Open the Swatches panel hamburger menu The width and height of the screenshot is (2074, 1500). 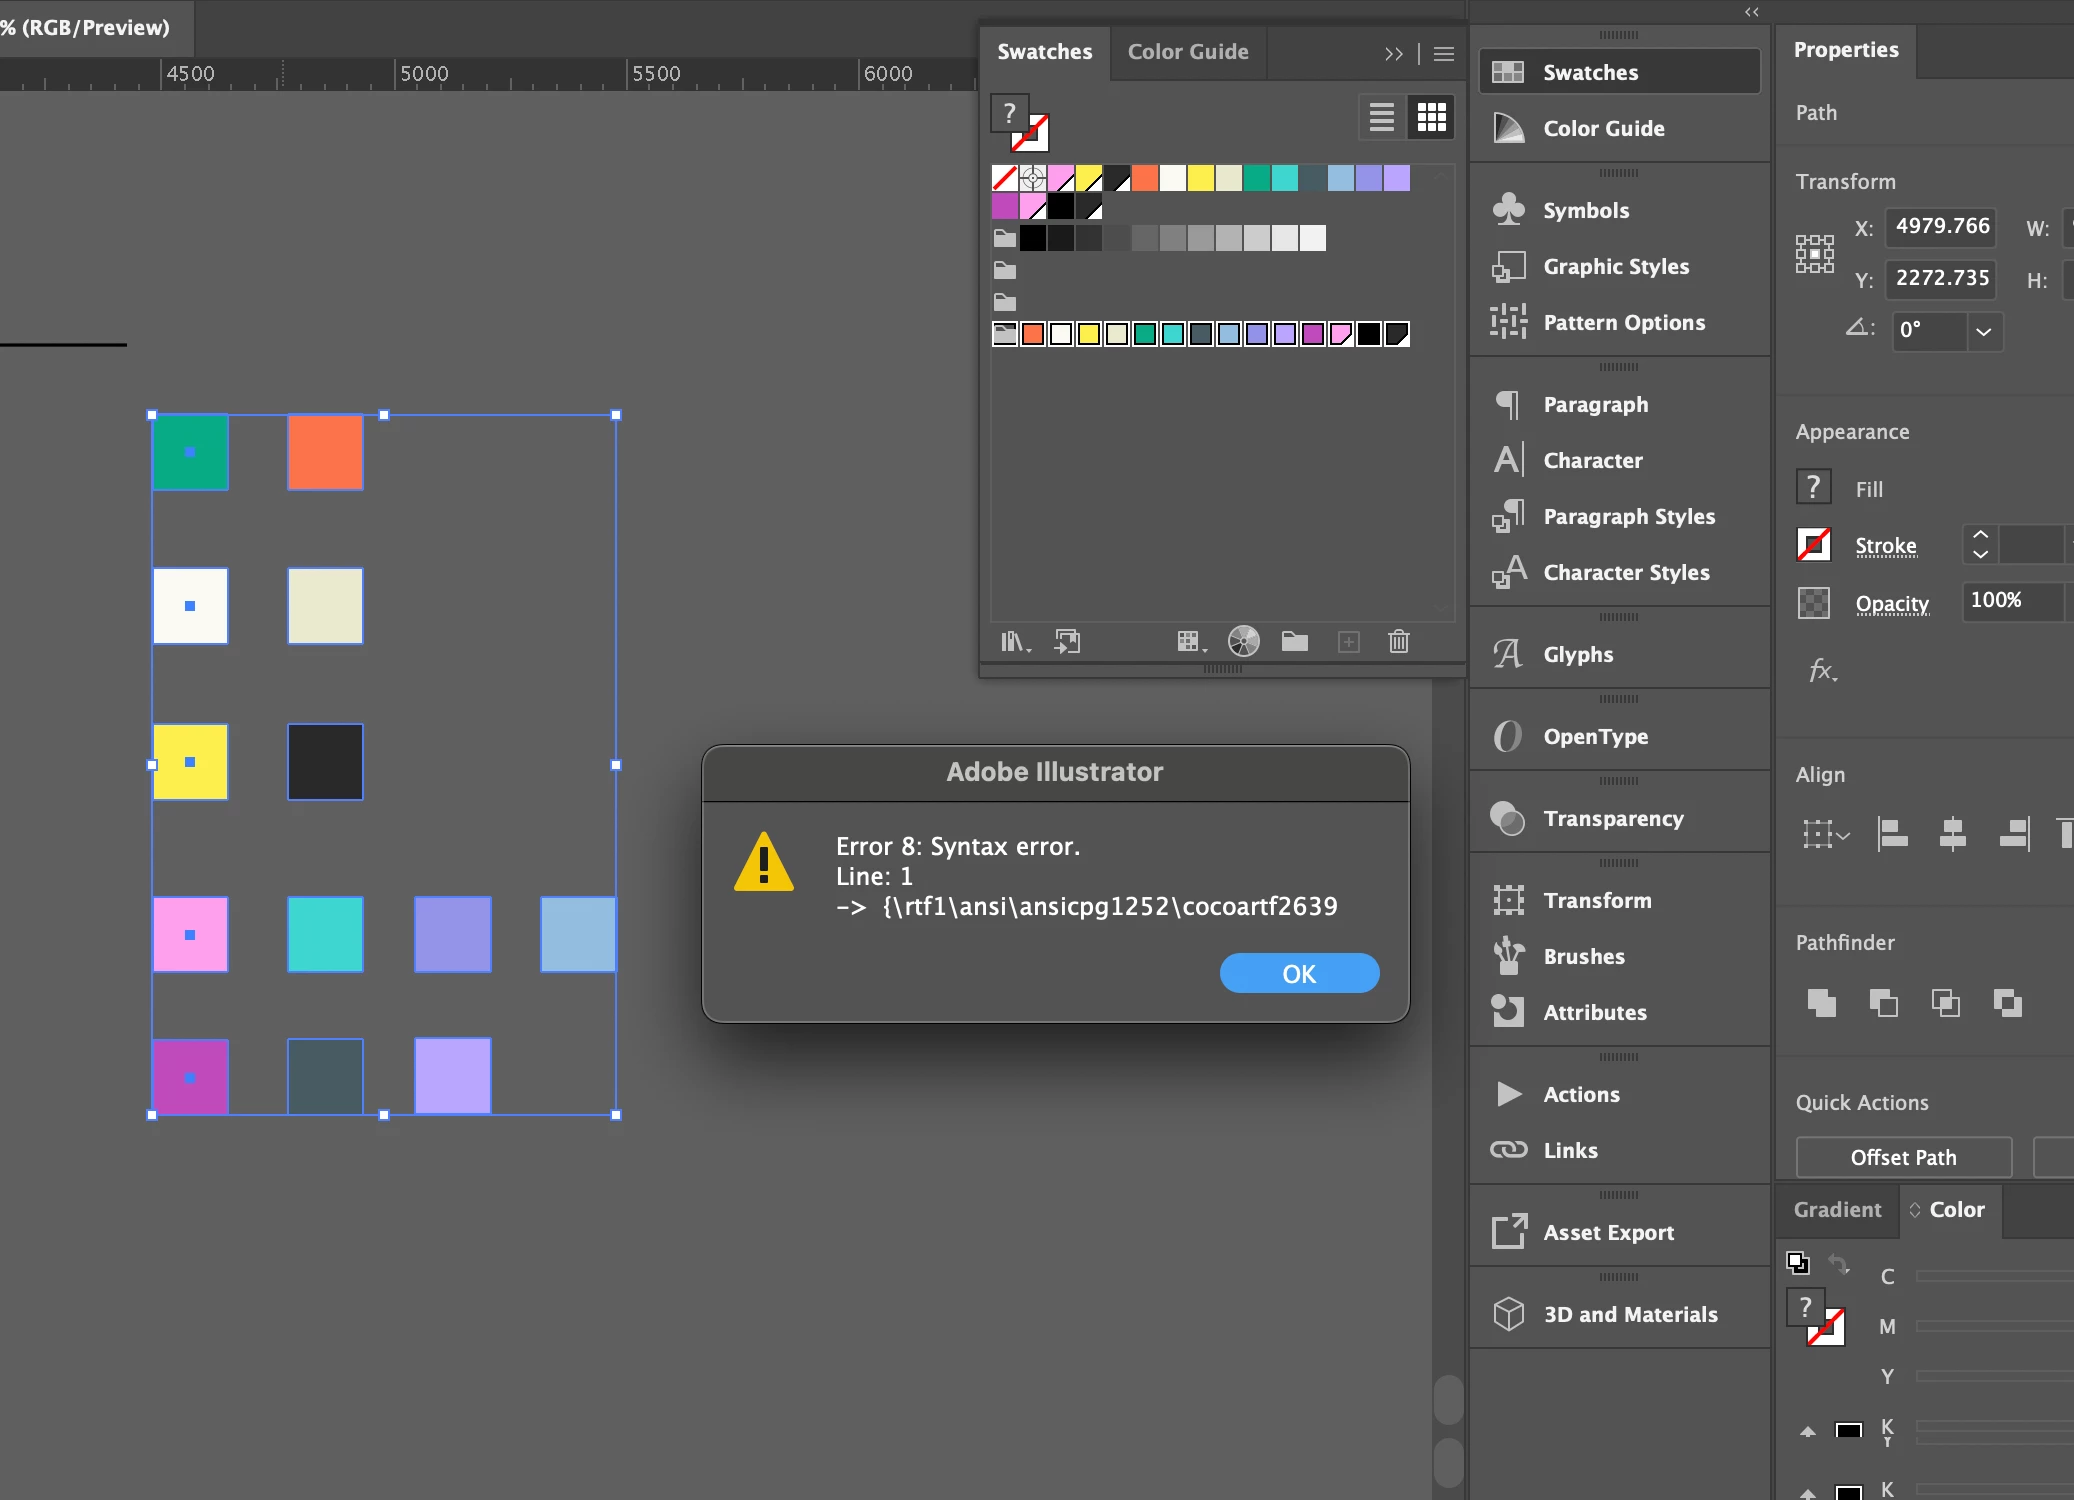point(1443,54)
